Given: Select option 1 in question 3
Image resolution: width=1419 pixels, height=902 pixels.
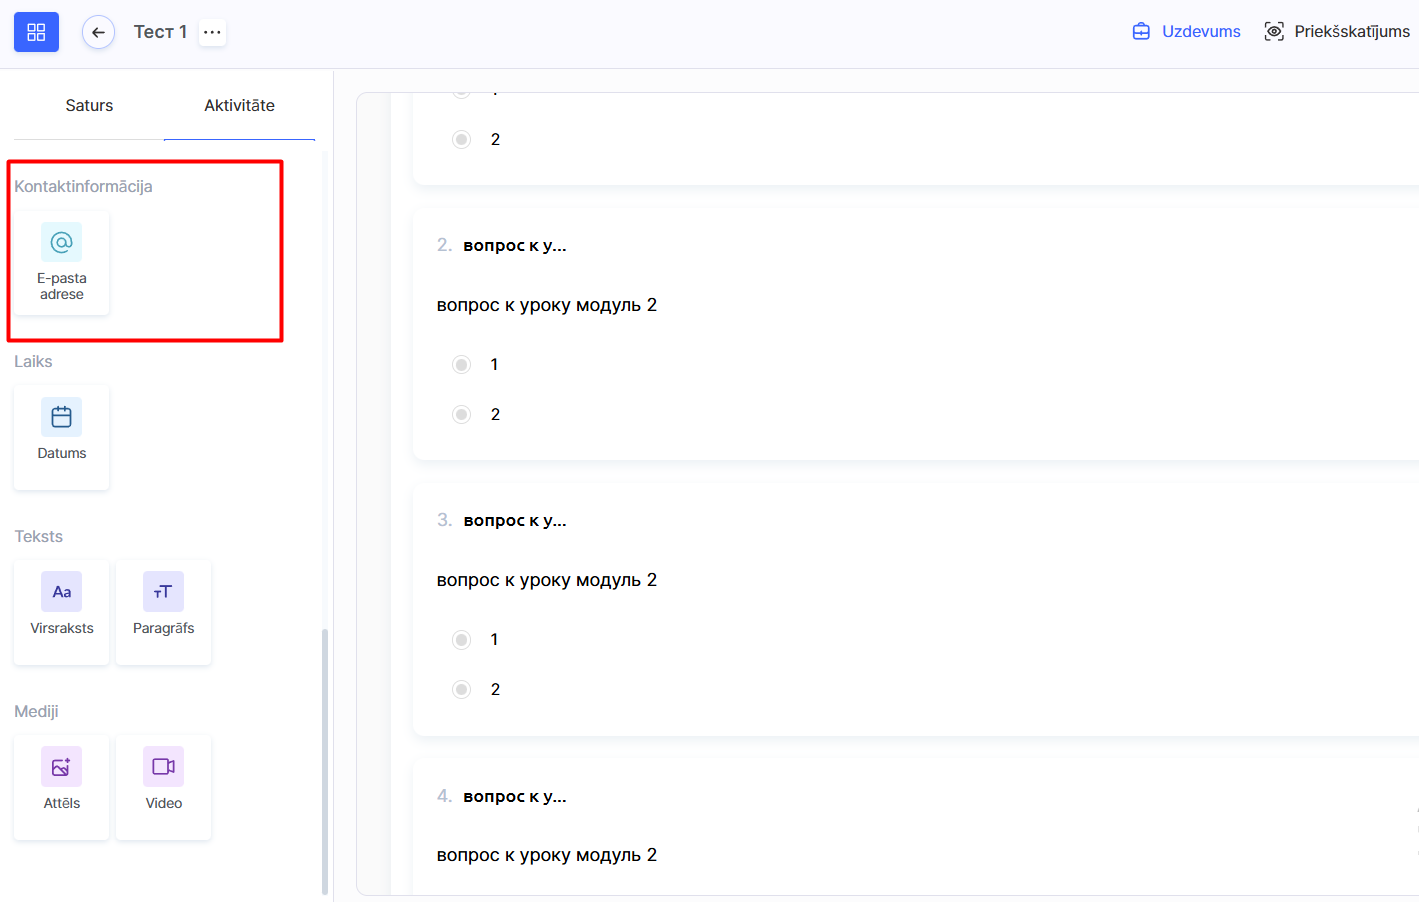Looking at the screenshot, I should coord(461,639).
